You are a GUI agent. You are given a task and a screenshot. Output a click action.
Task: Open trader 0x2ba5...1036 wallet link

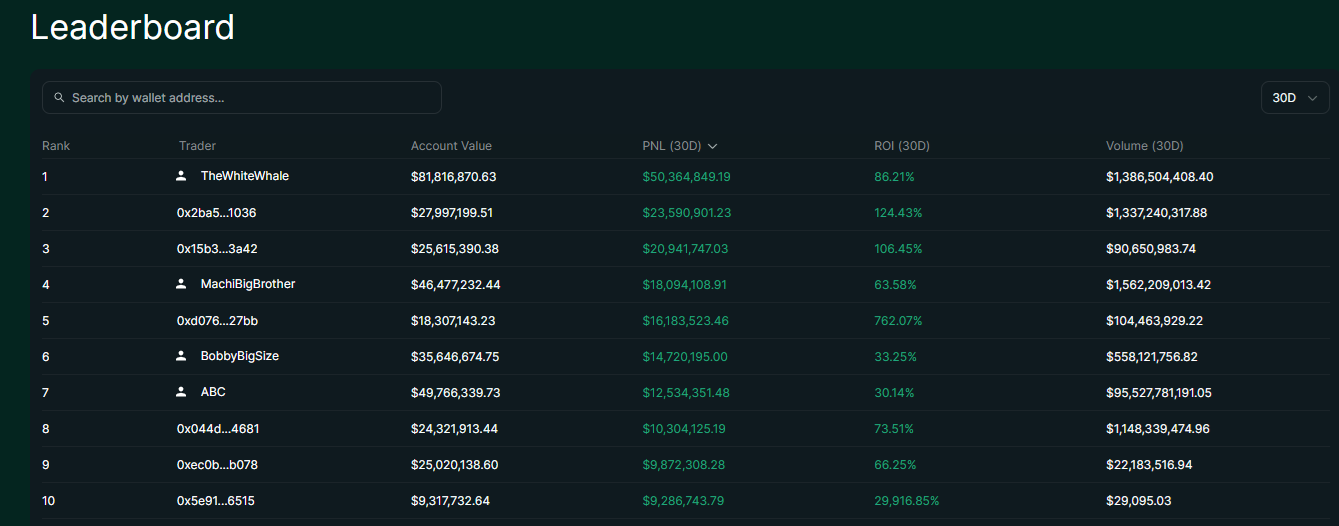pyautogui.click(x=210, y=213)
